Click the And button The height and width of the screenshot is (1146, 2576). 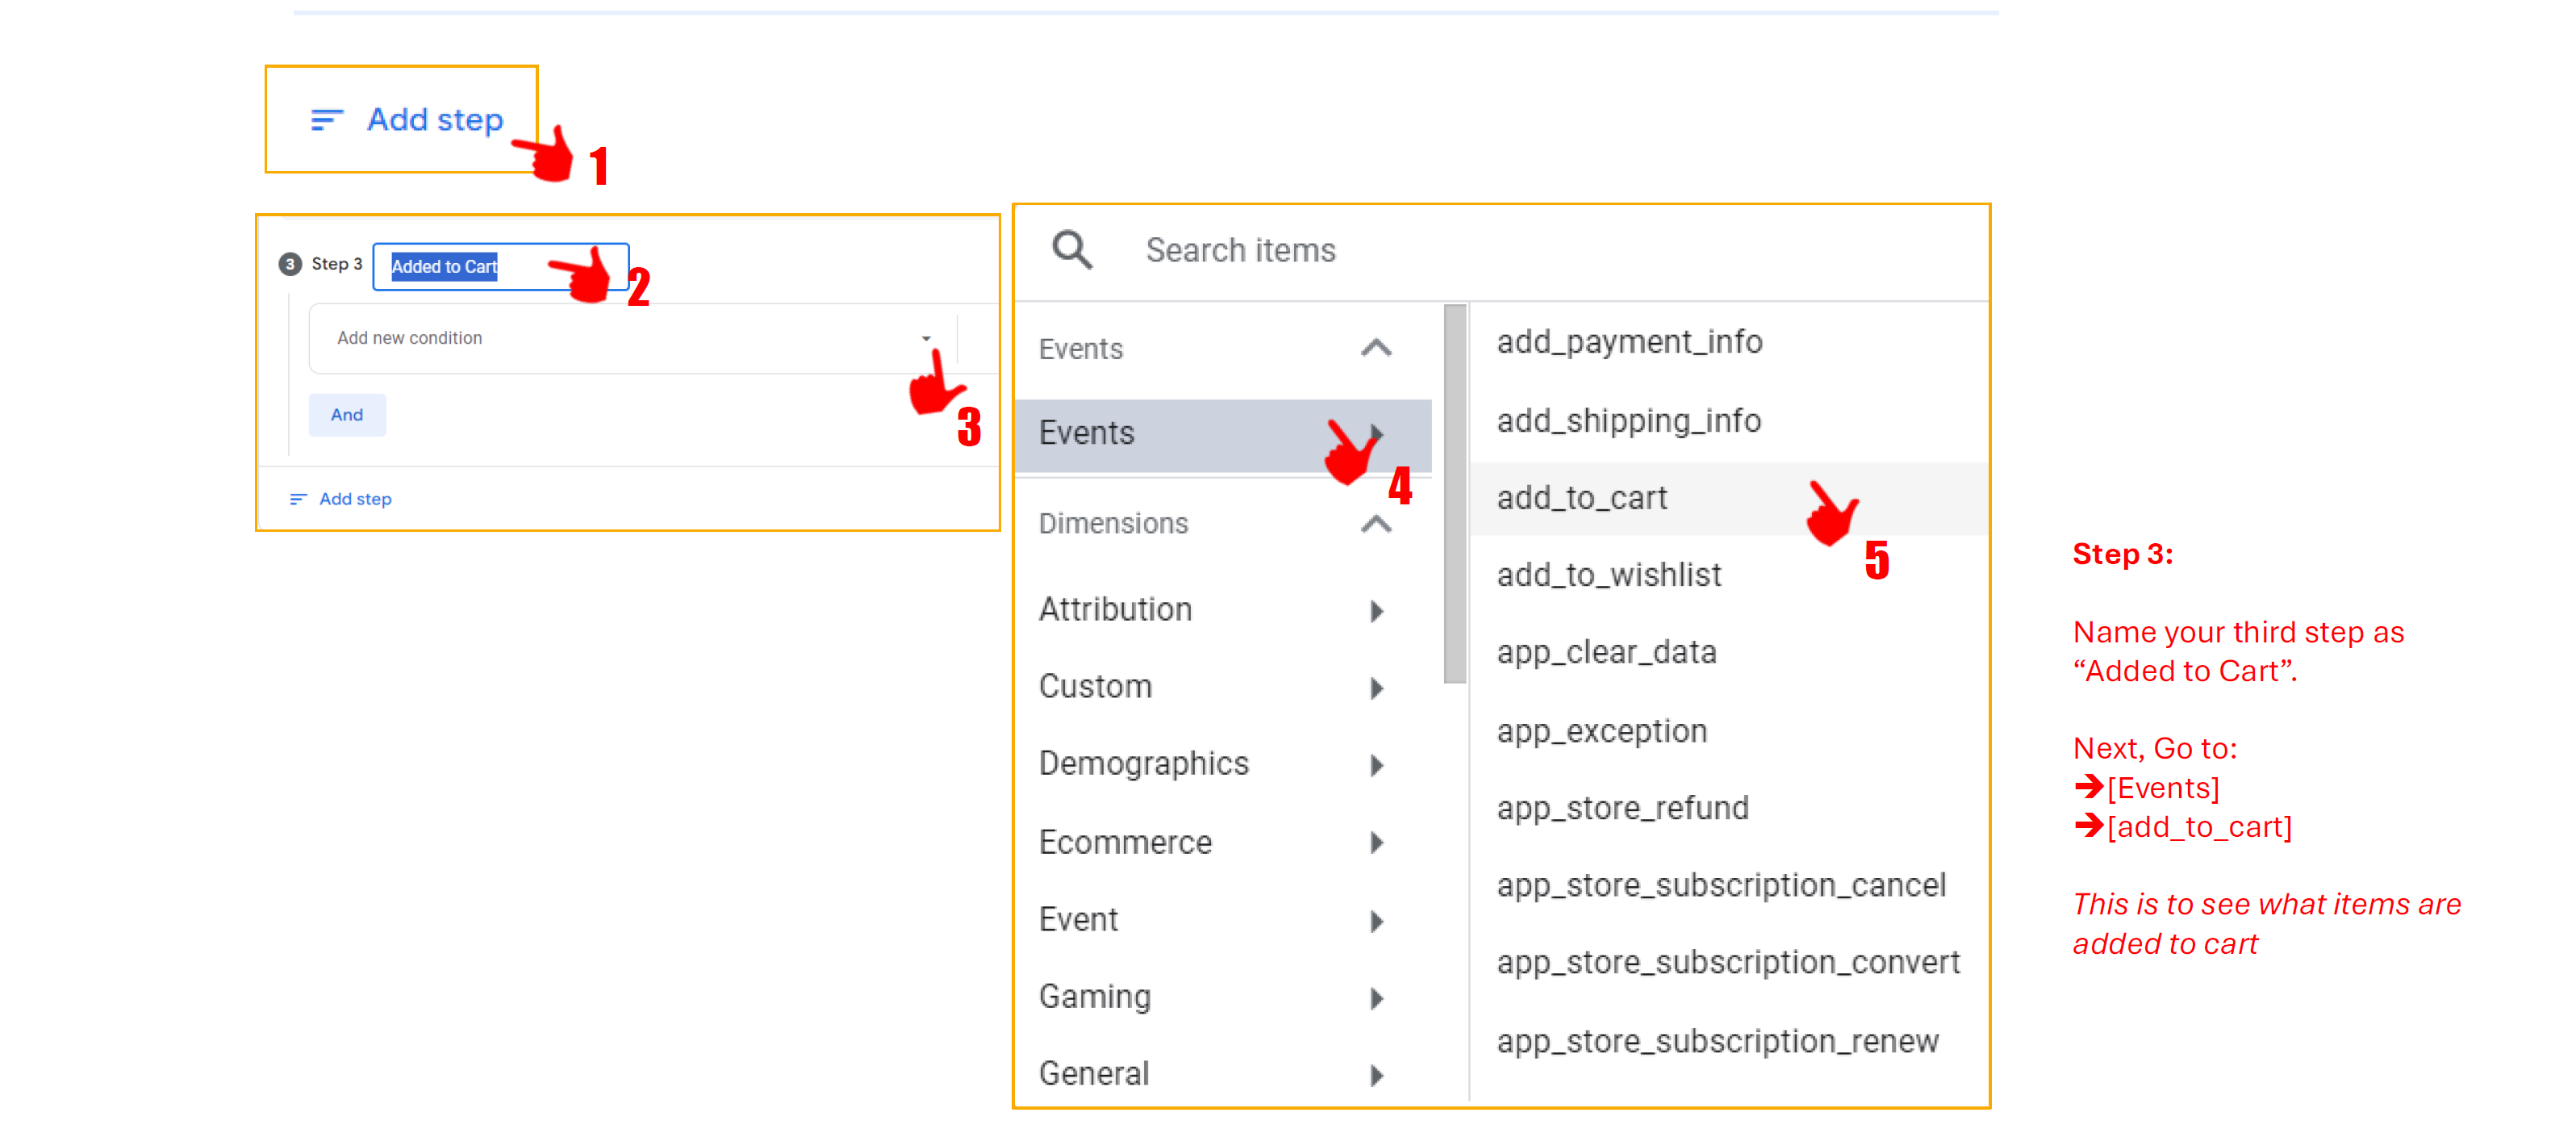tap(346, 415)
